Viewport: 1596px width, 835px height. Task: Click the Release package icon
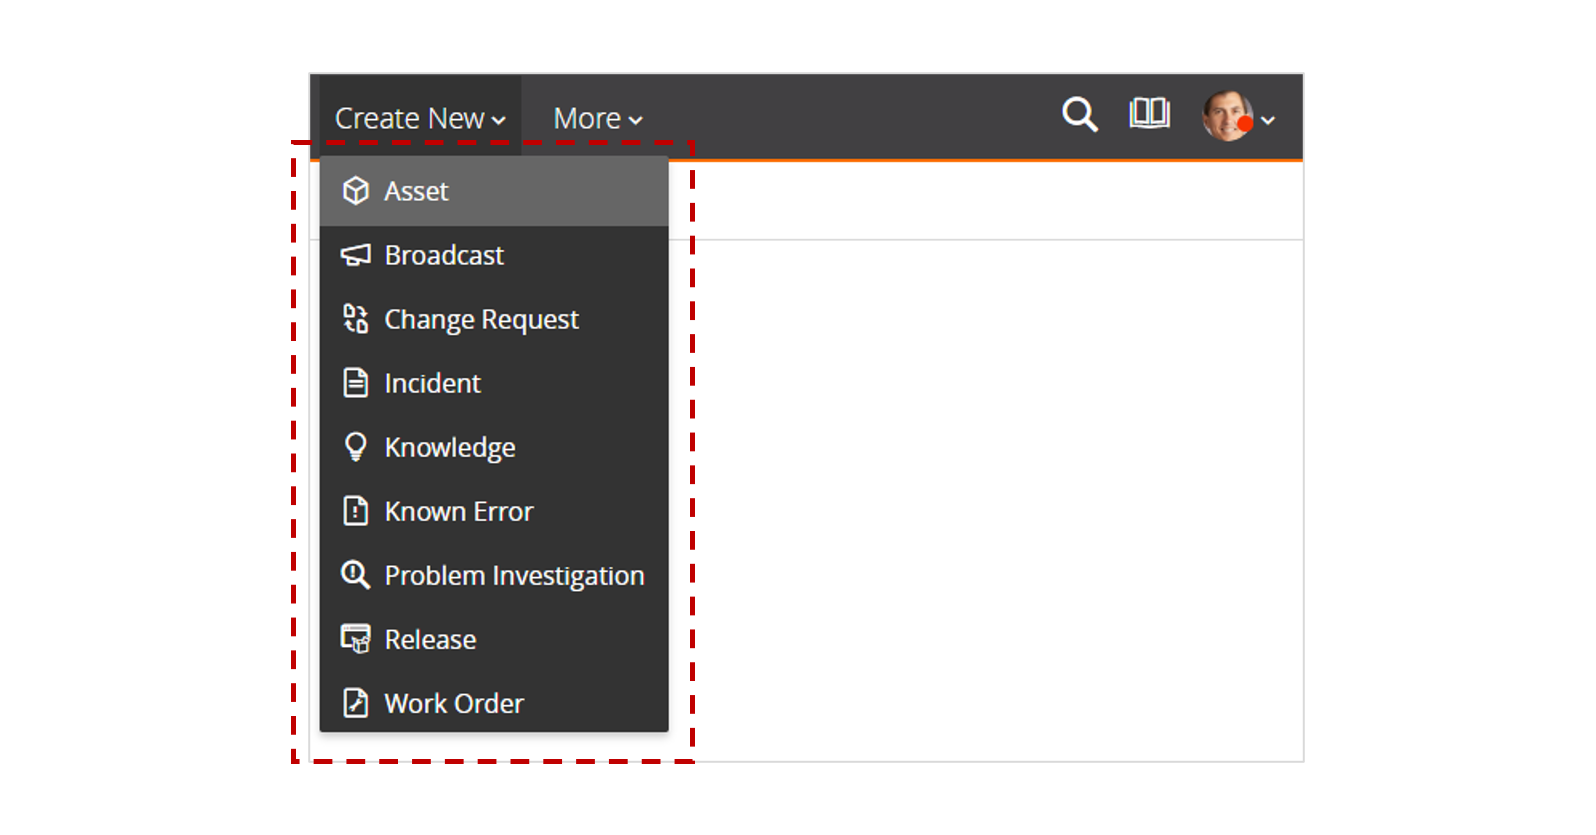tap(355, 638)
